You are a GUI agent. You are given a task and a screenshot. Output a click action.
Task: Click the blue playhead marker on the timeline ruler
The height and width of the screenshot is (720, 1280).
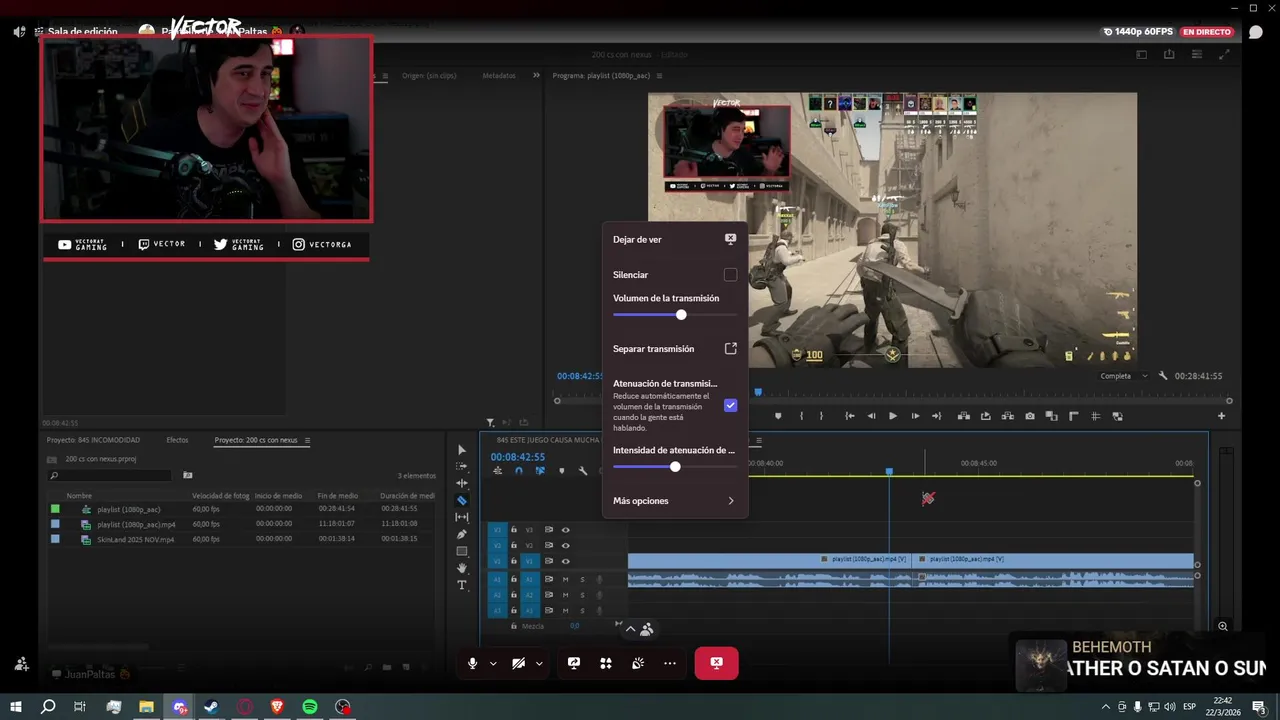tap(889, 471)
